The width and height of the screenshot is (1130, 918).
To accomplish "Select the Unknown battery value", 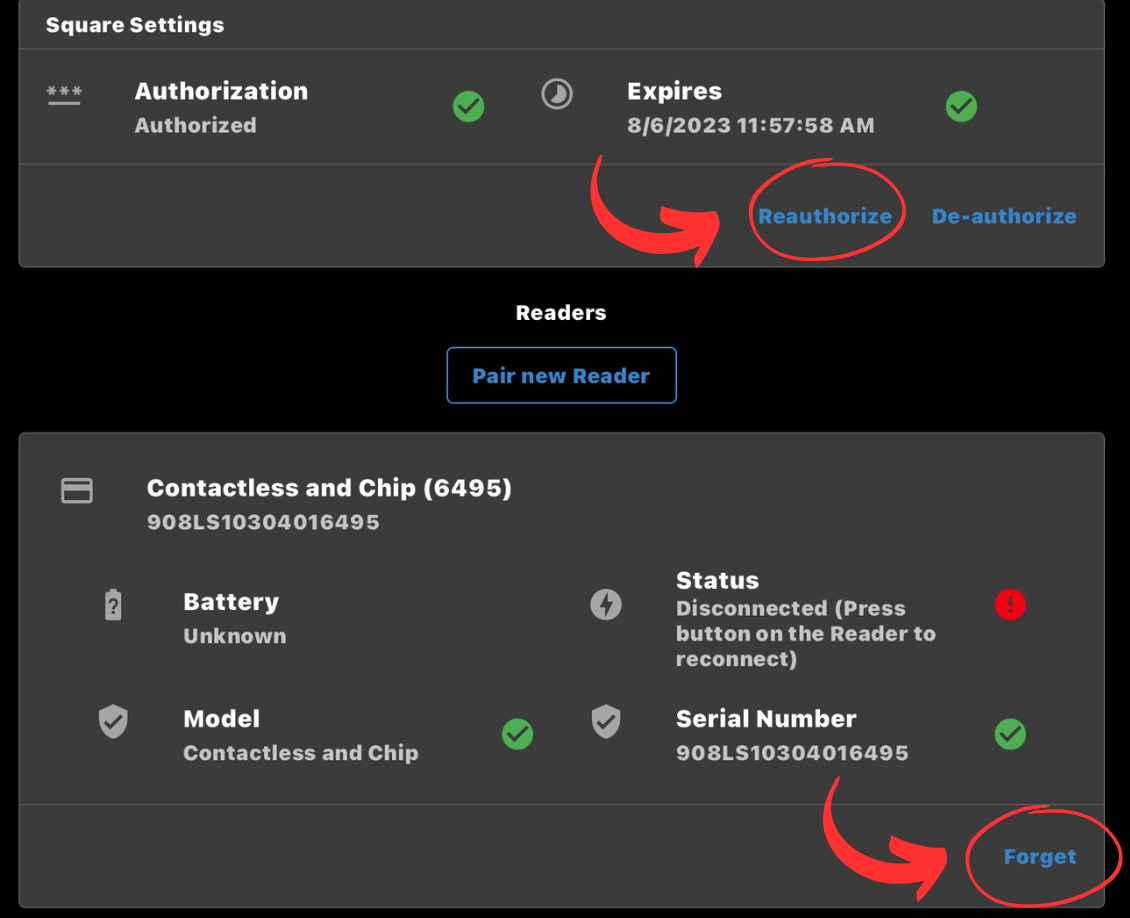I will point(235,636).
